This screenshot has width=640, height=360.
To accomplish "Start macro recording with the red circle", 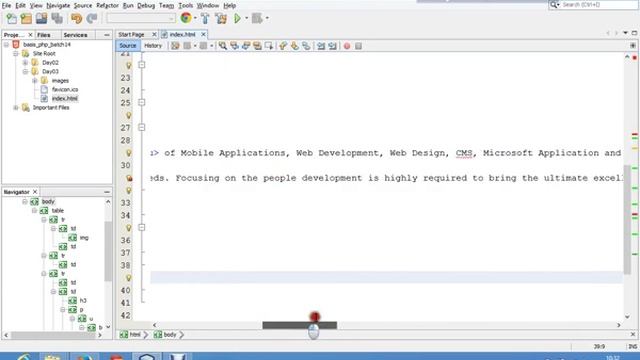I will point(347,46).
